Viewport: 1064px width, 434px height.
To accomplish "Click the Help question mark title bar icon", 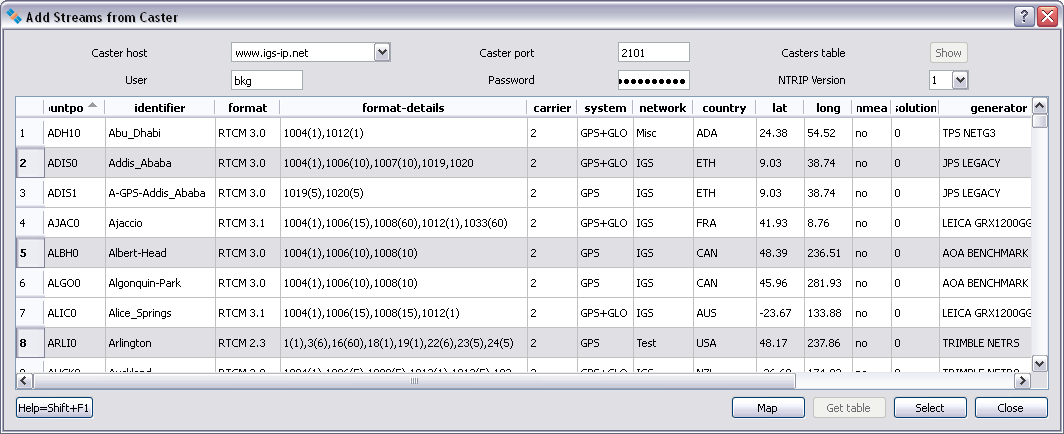I will tap(1023, 15).
